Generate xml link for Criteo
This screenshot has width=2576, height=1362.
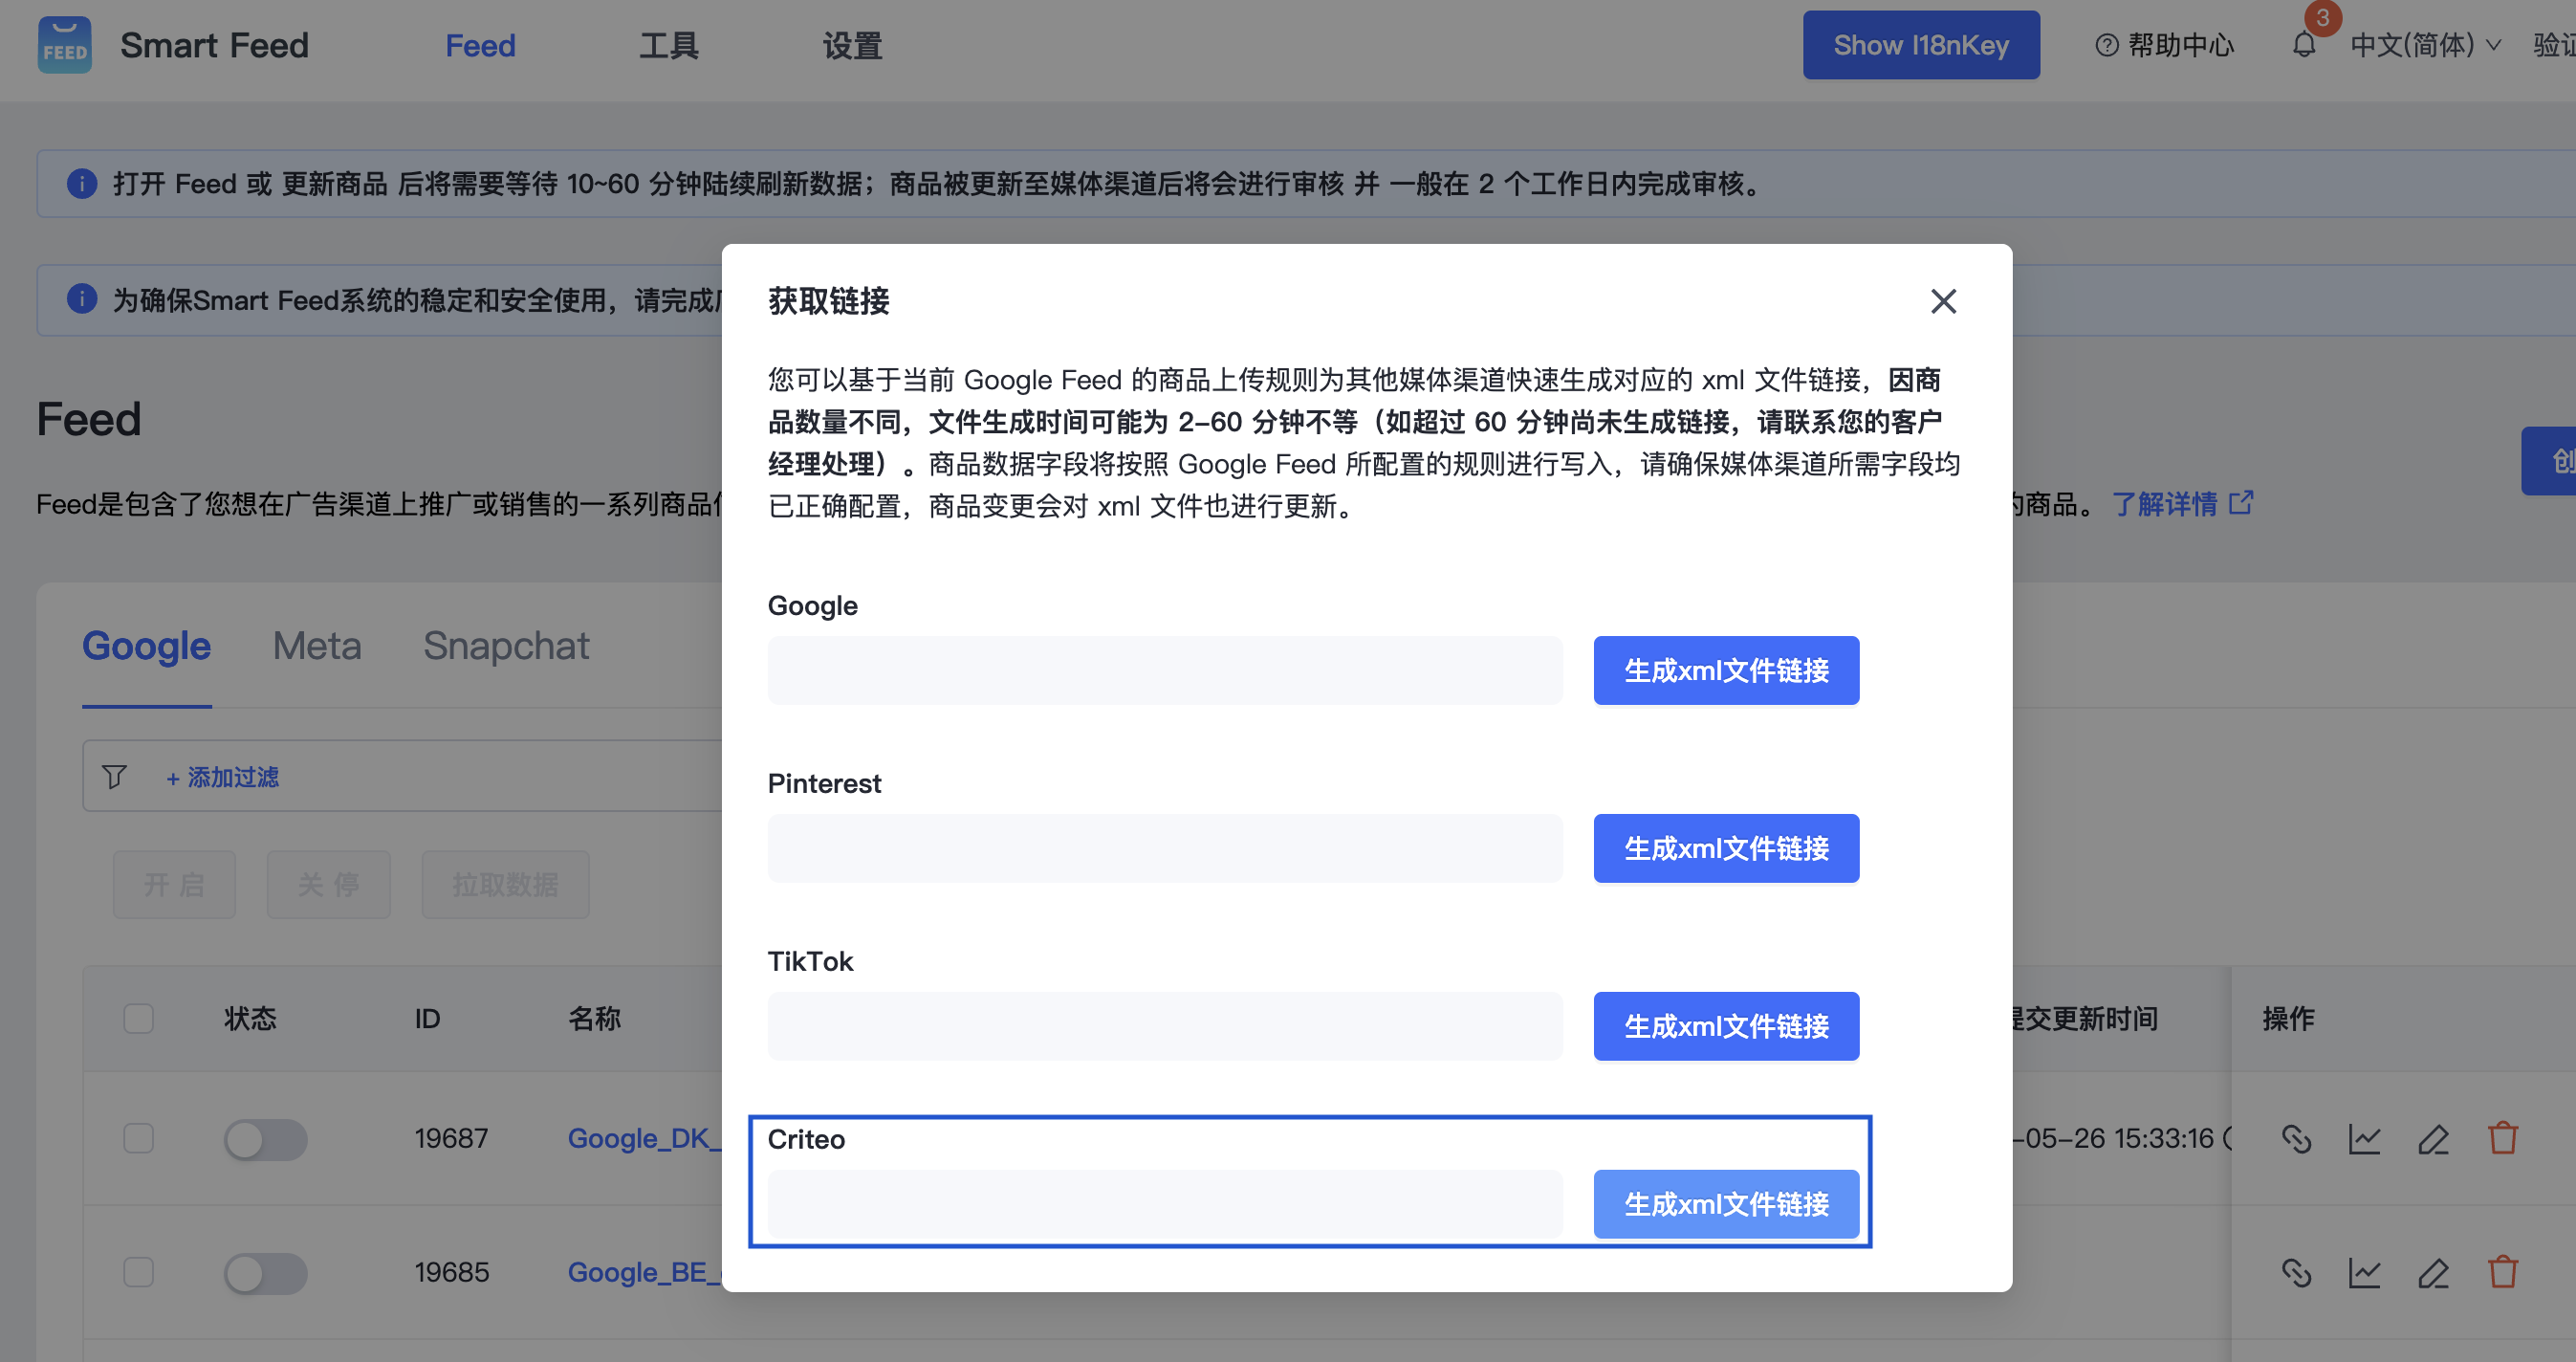click(1726, 1204)
